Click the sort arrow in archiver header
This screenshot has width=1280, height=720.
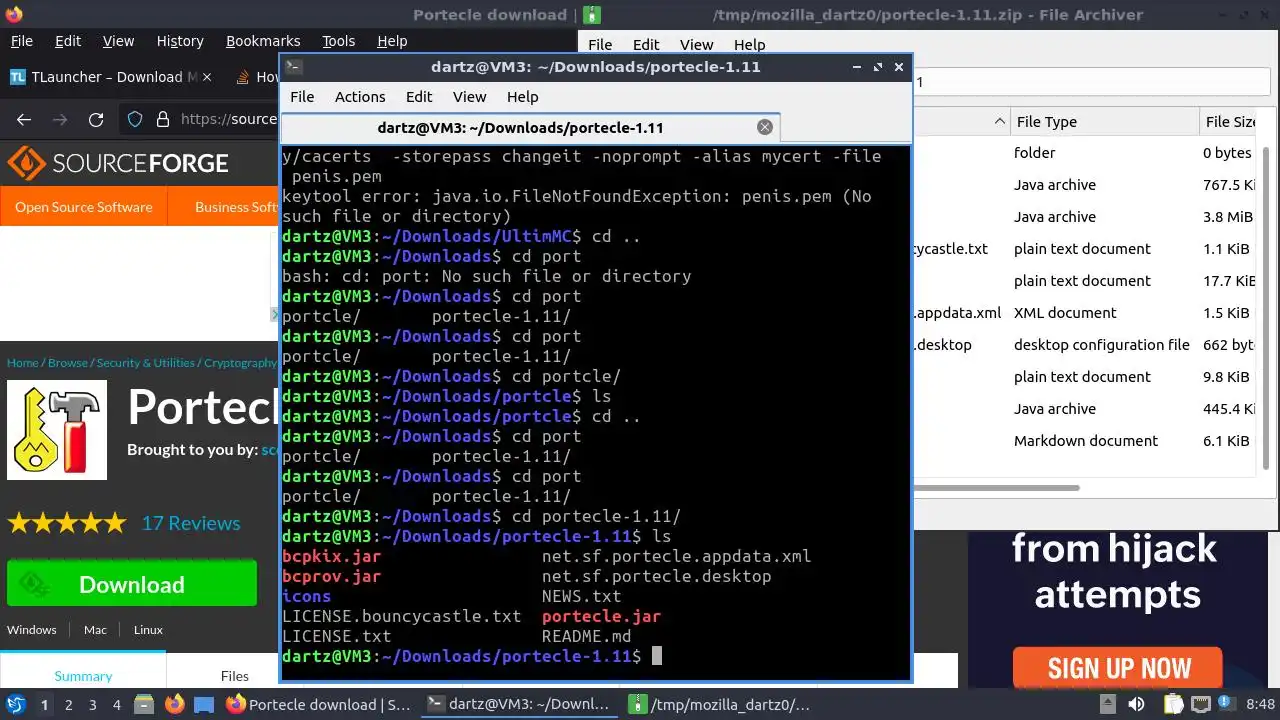coord(1000,122)
